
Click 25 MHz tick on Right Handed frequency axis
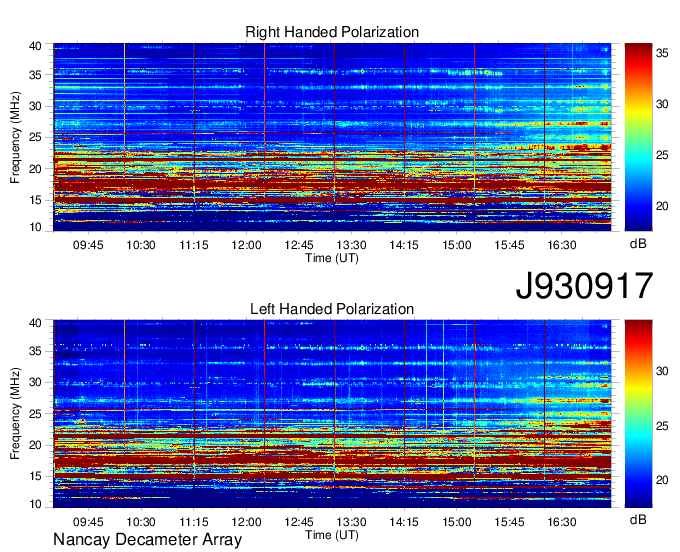pyautogui.click(x=35, y=137)
